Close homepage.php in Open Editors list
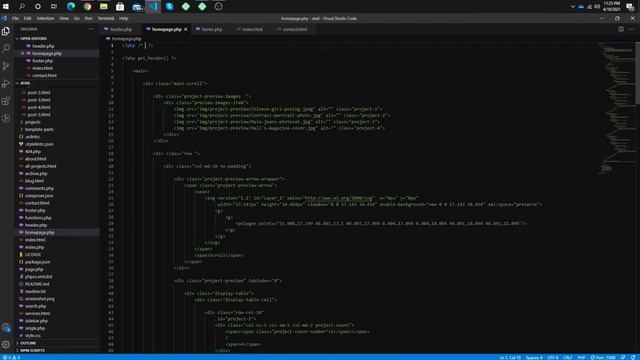 click(22, 53)
